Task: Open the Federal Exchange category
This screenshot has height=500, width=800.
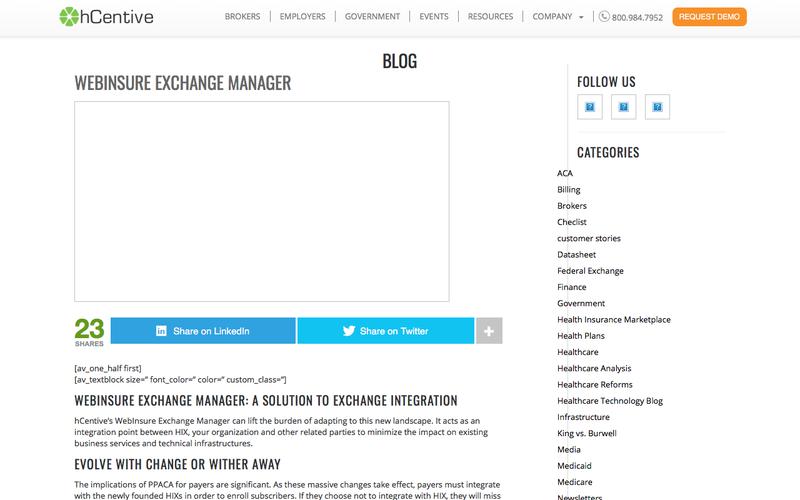Action: pyautogui.click(x=590, y=271)
